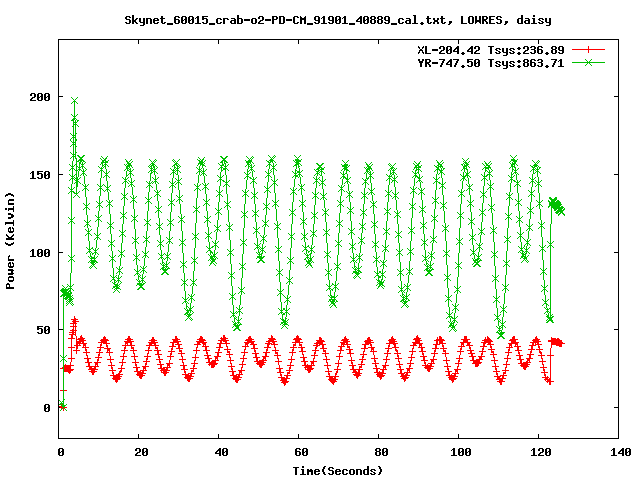
Task: Click the green spike peak near 200 Kelvin
Action: tap(74, 100)
